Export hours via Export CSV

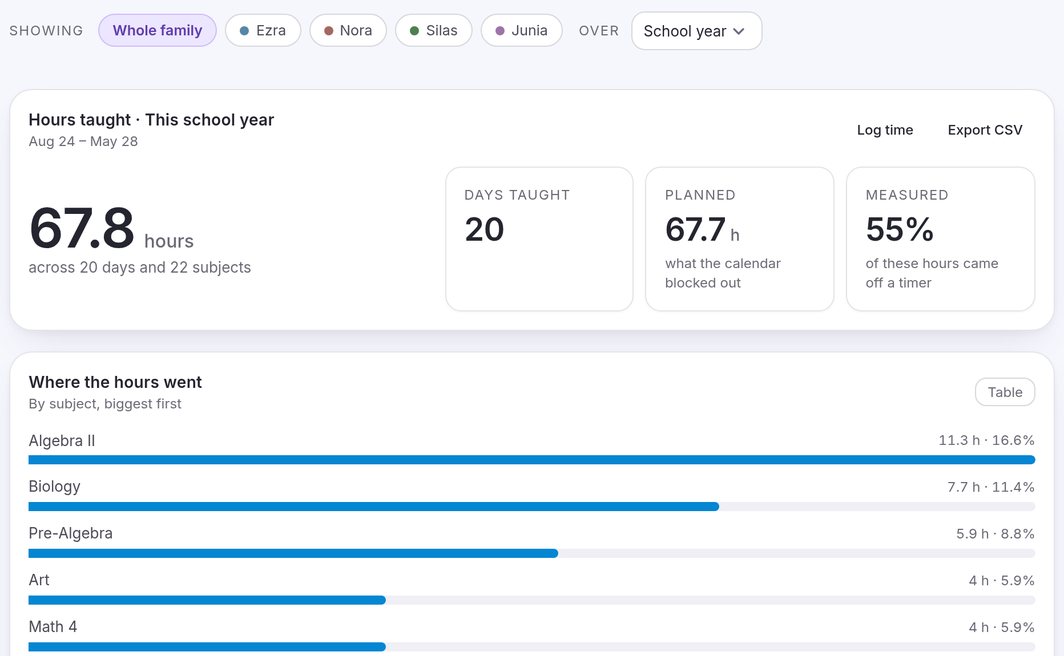pyautogui.click(x=985, y=130)
